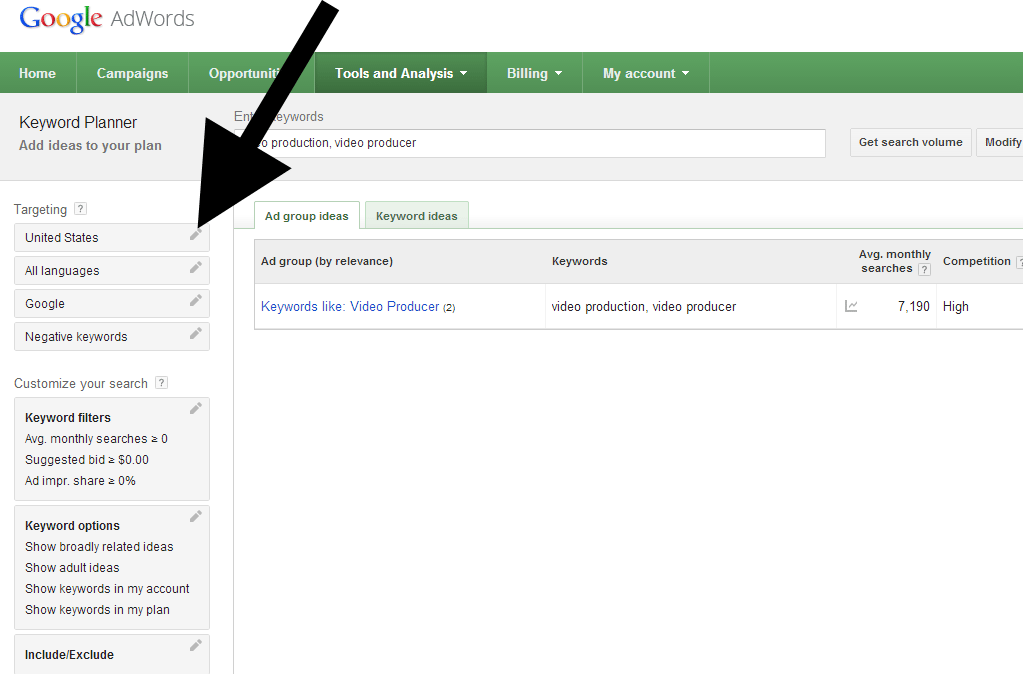
Task: Edit Keyword options with pencil icon
Action: [196, 517]
